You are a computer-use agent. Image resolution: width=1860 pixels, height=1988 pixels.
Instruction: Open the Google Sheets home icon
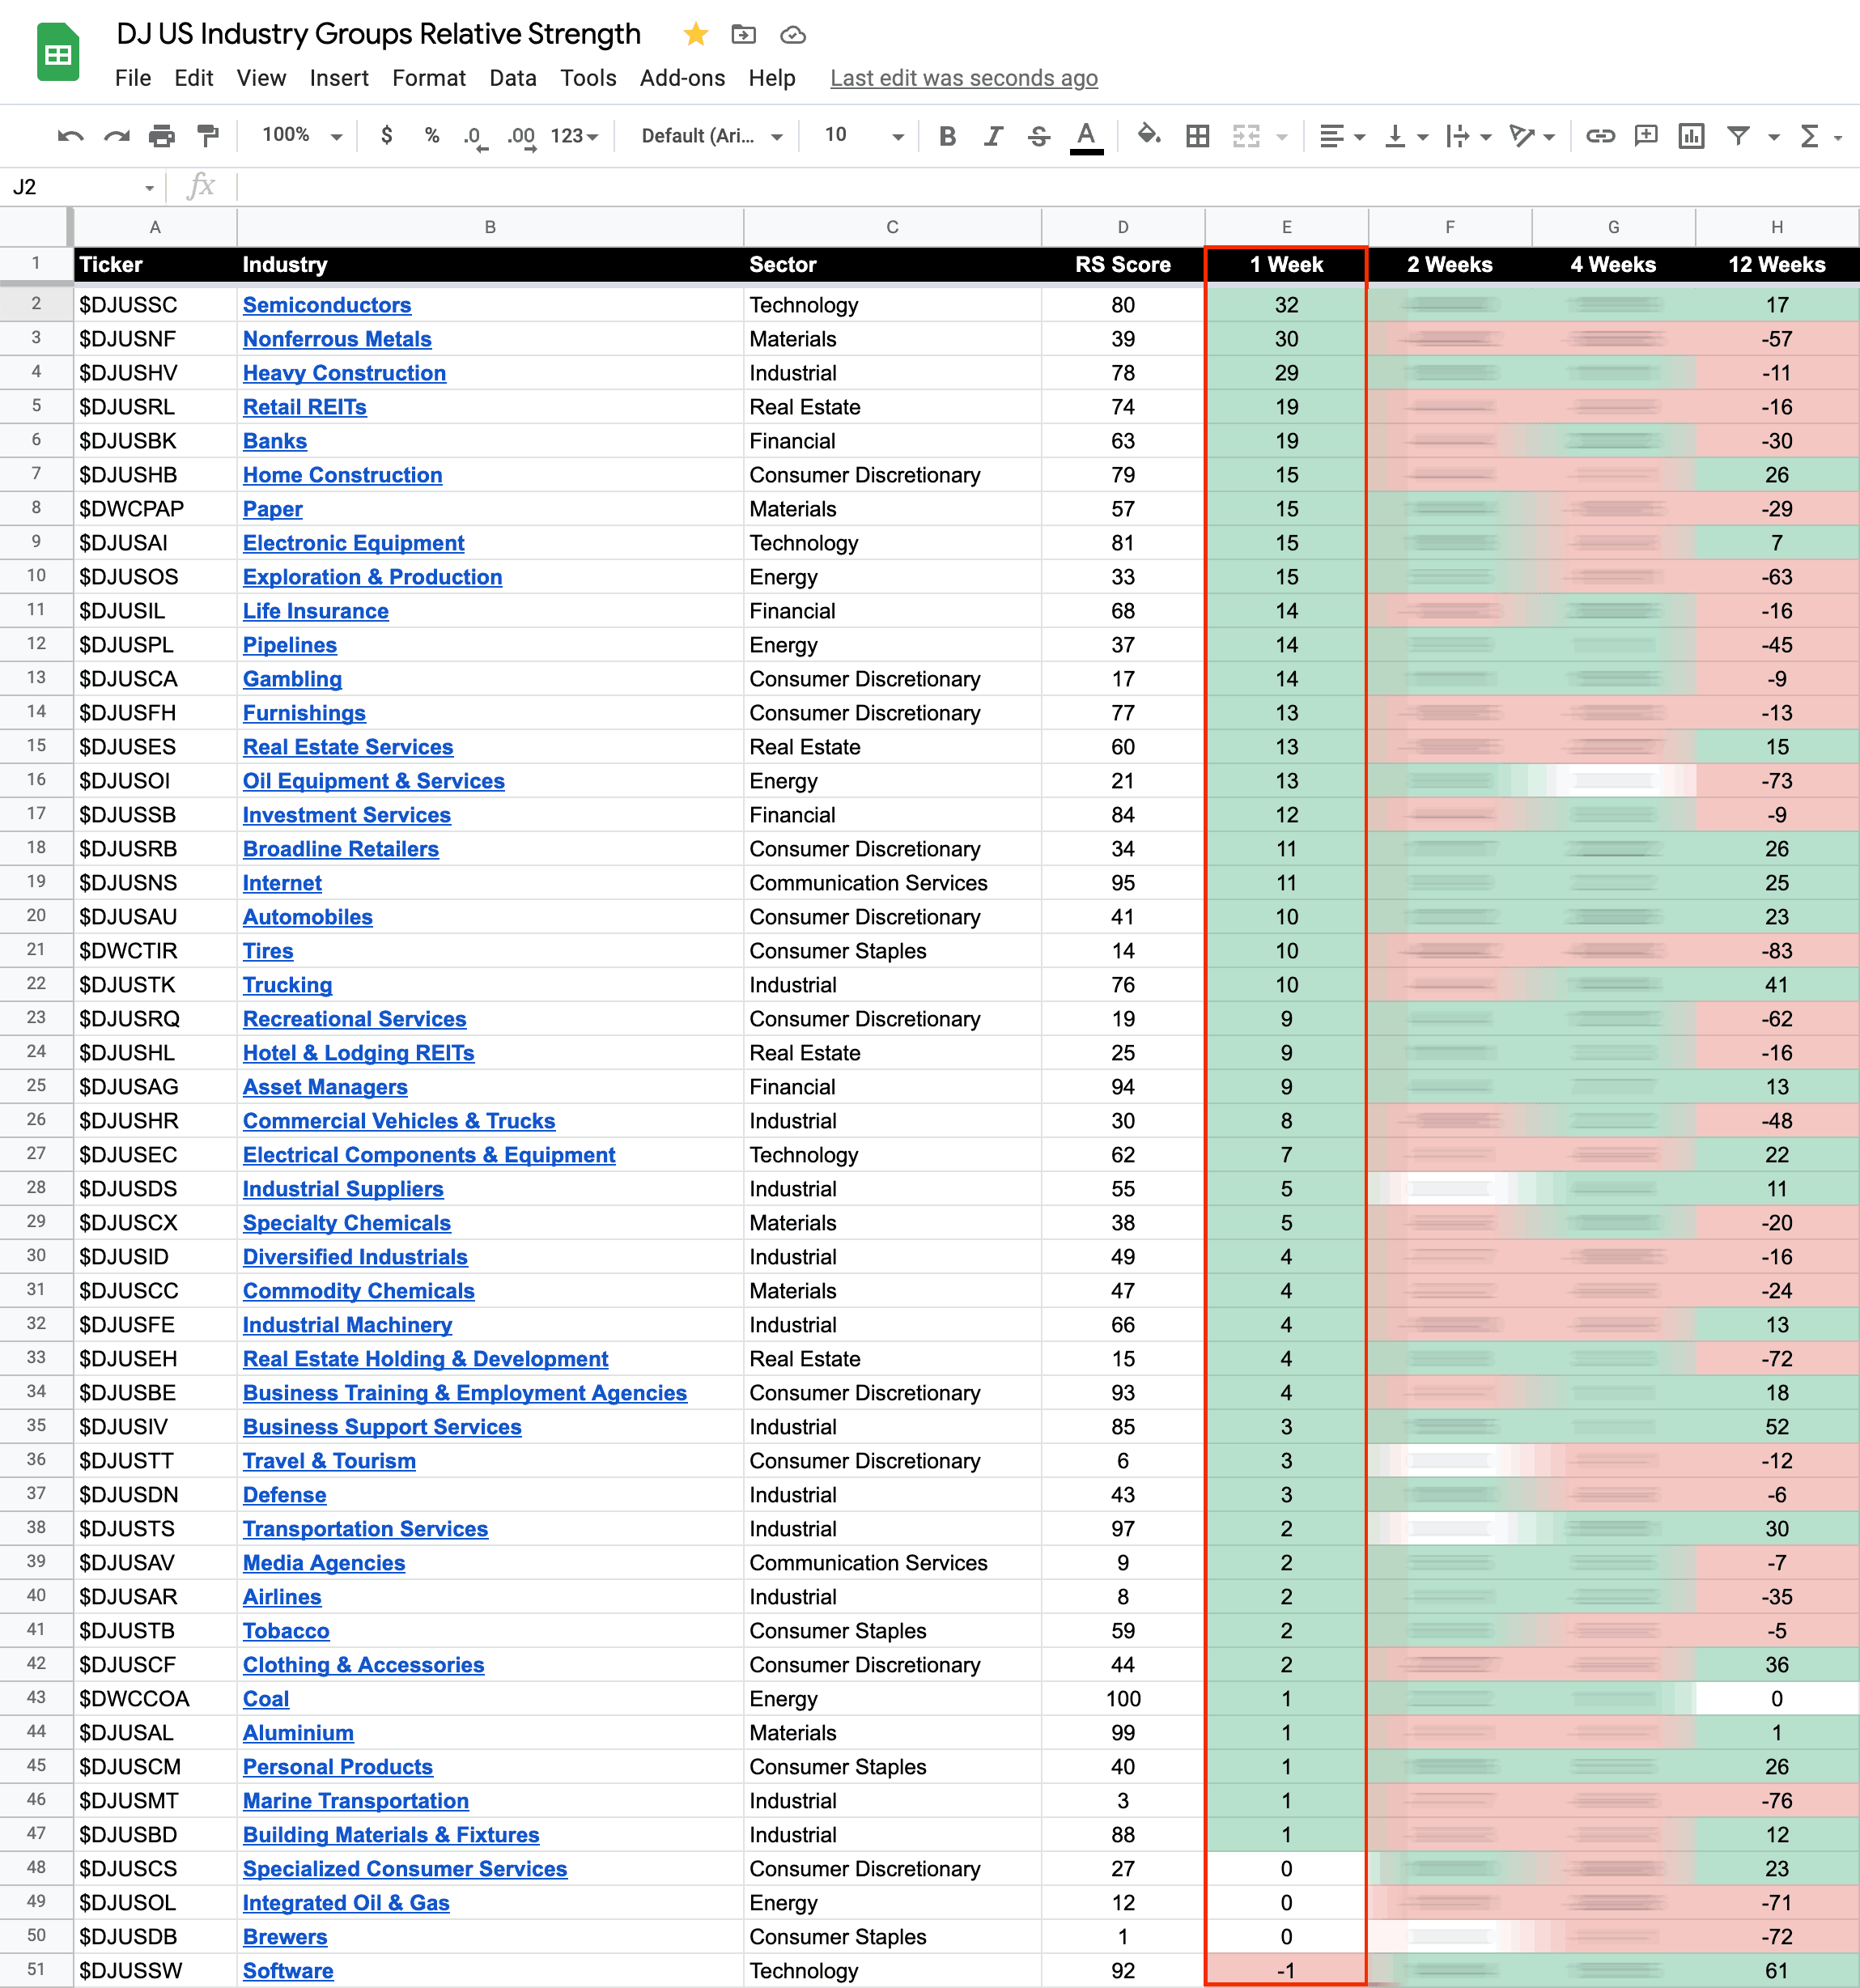coord(58,52)
